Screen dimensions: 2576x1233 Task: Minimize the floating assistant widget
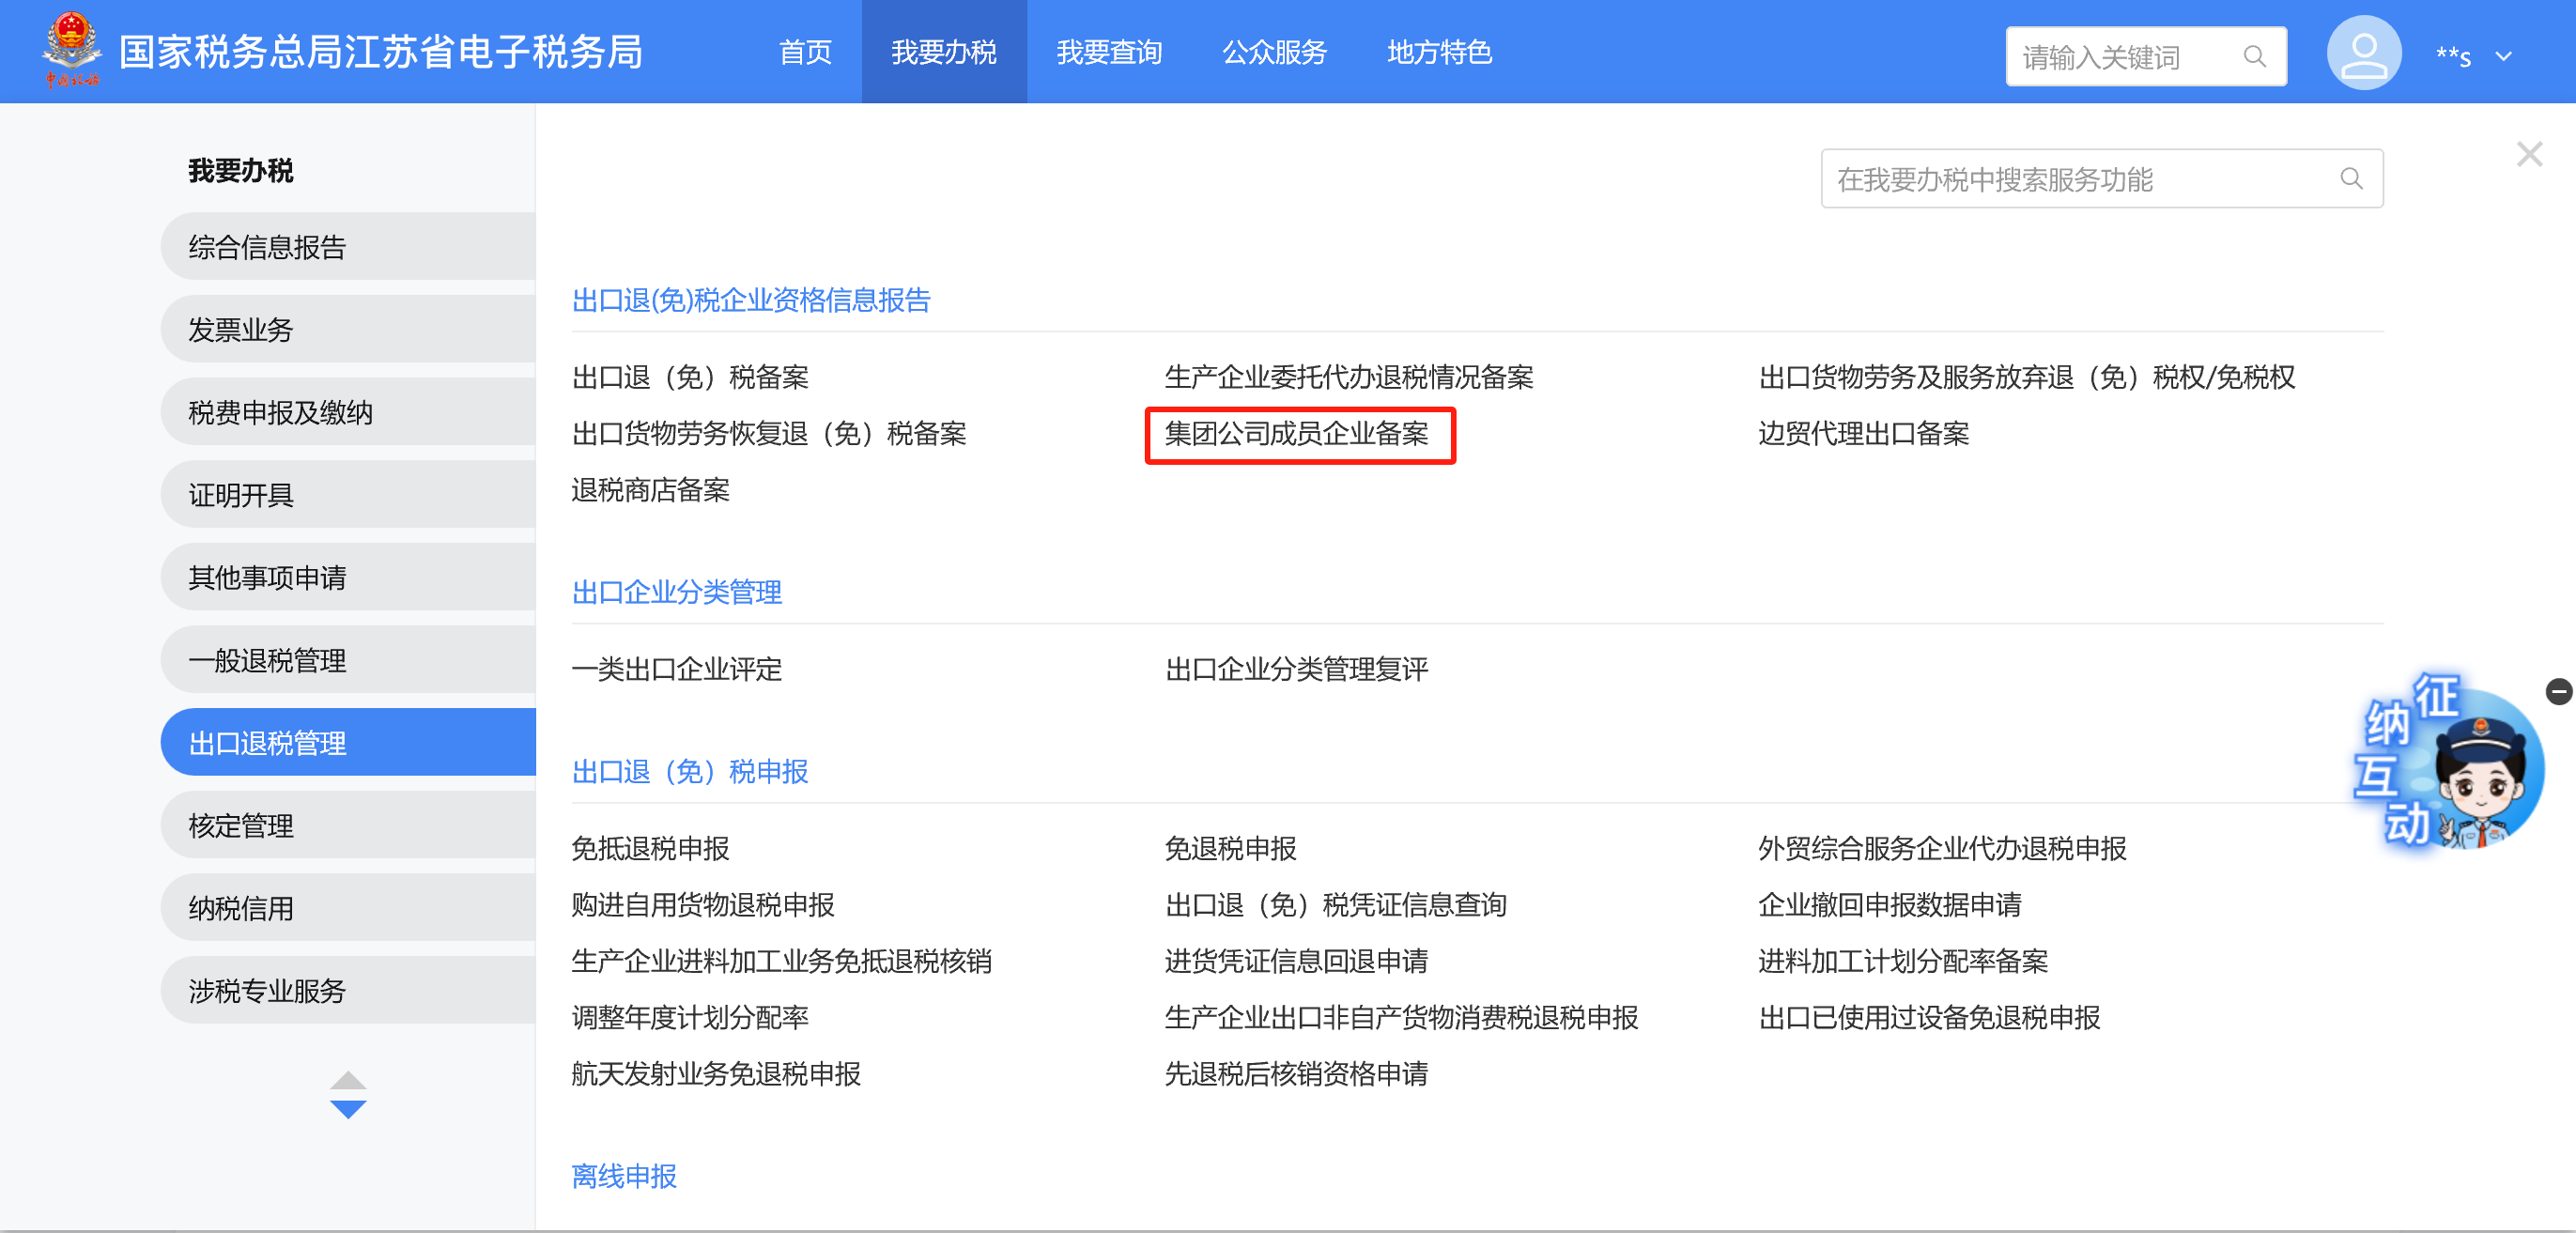click(x=2558, y=691)
